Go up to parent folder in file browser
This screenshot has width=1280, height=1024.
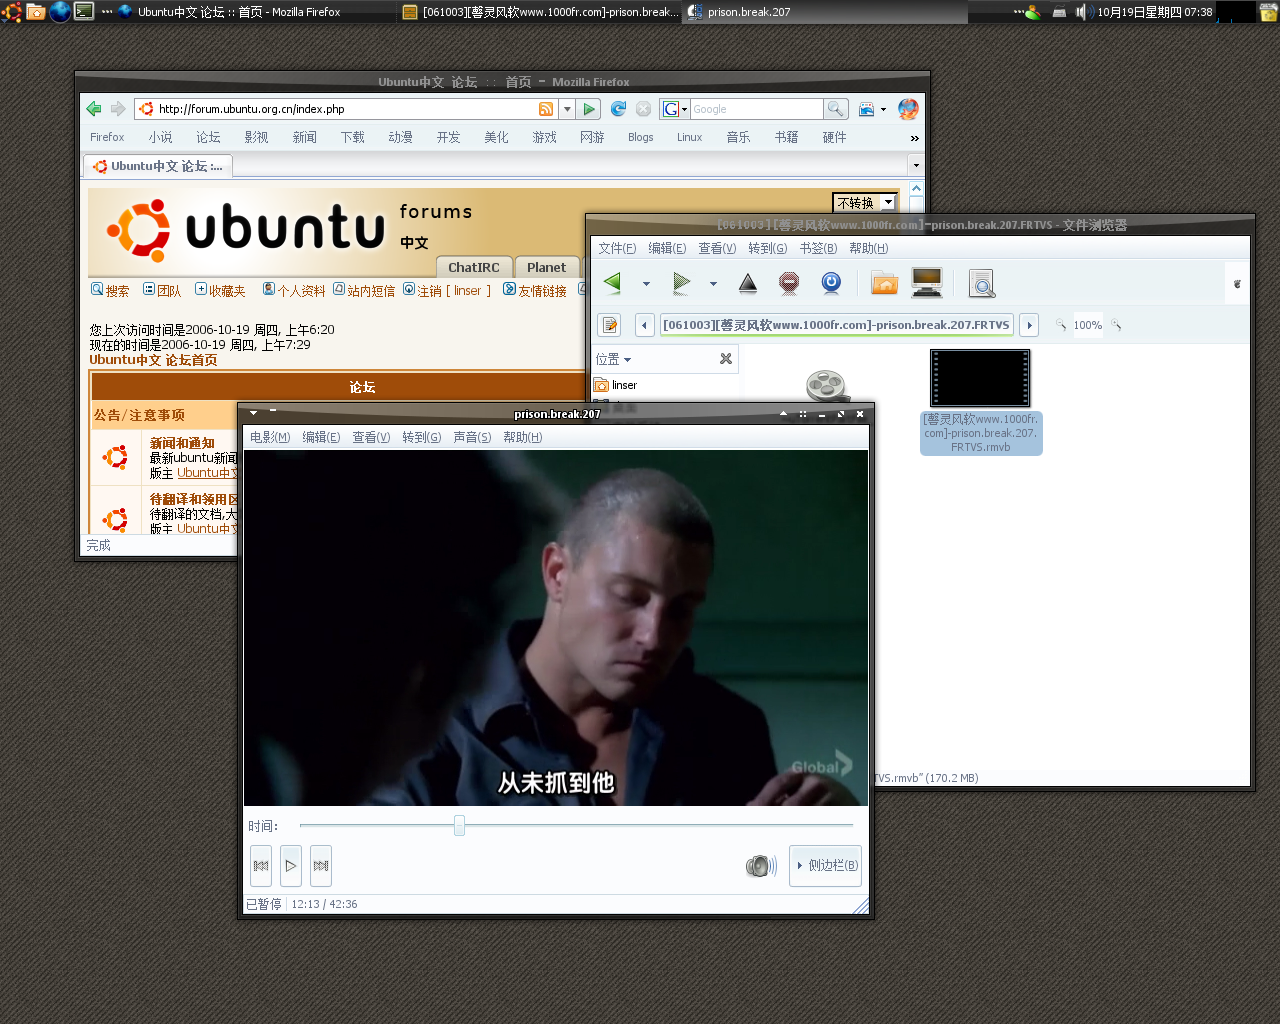click(x=748, y=283)
